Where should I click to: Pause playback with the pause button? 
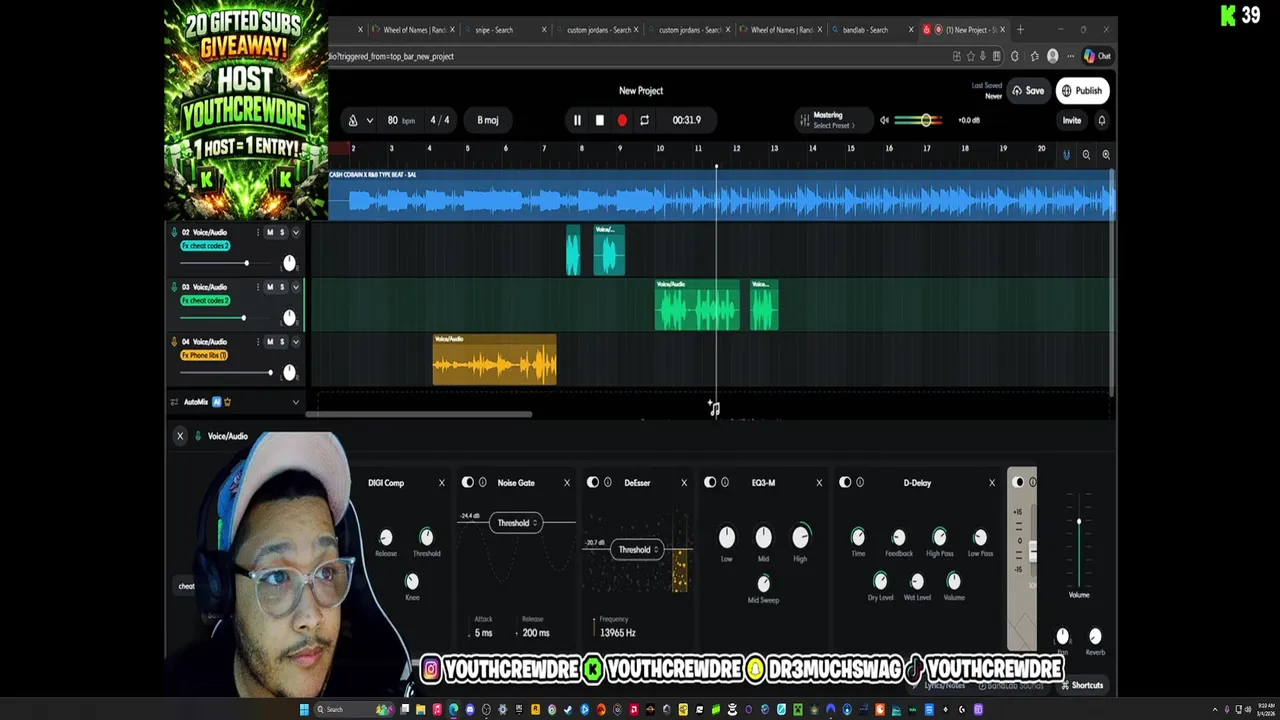tap(577, 120)
